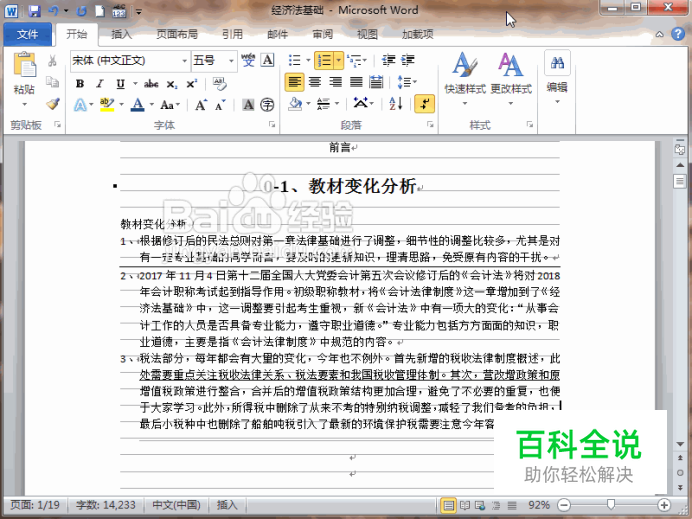Apply subscript formatting

172,84
